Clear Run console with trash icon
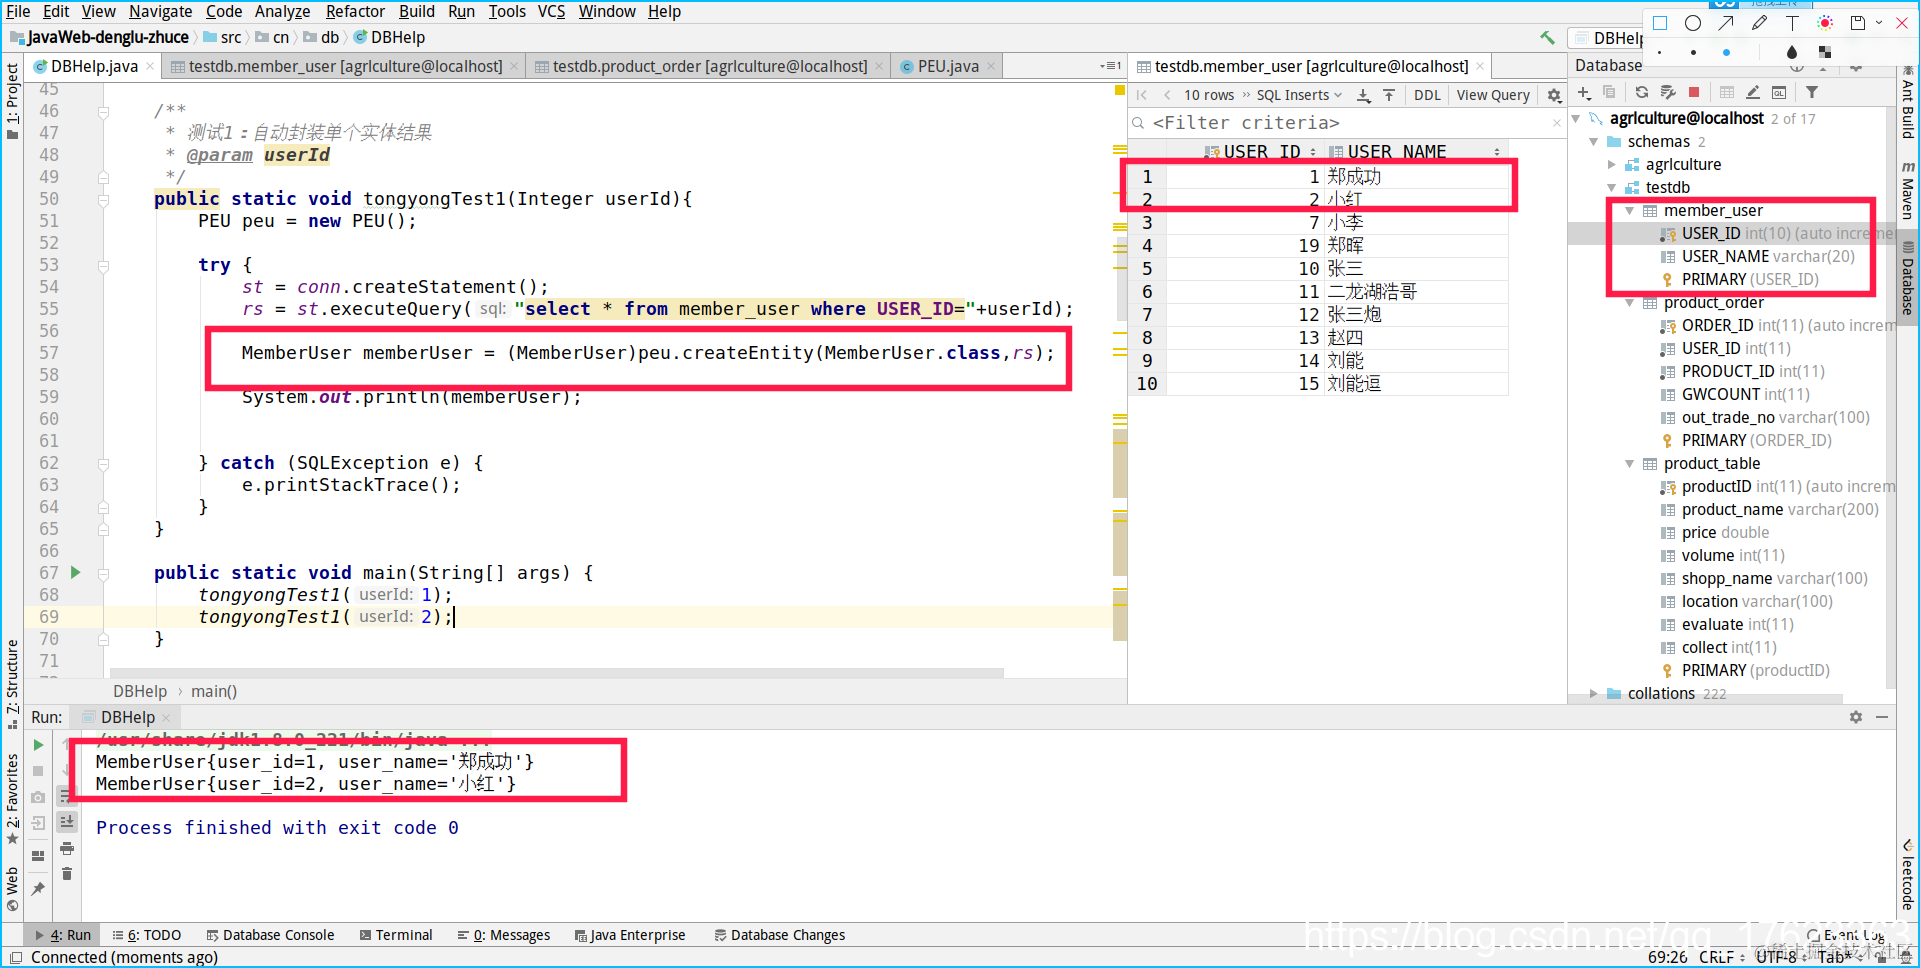Image resolution: width=1920 pixels, height=968 pixels. tap(67, 874)
